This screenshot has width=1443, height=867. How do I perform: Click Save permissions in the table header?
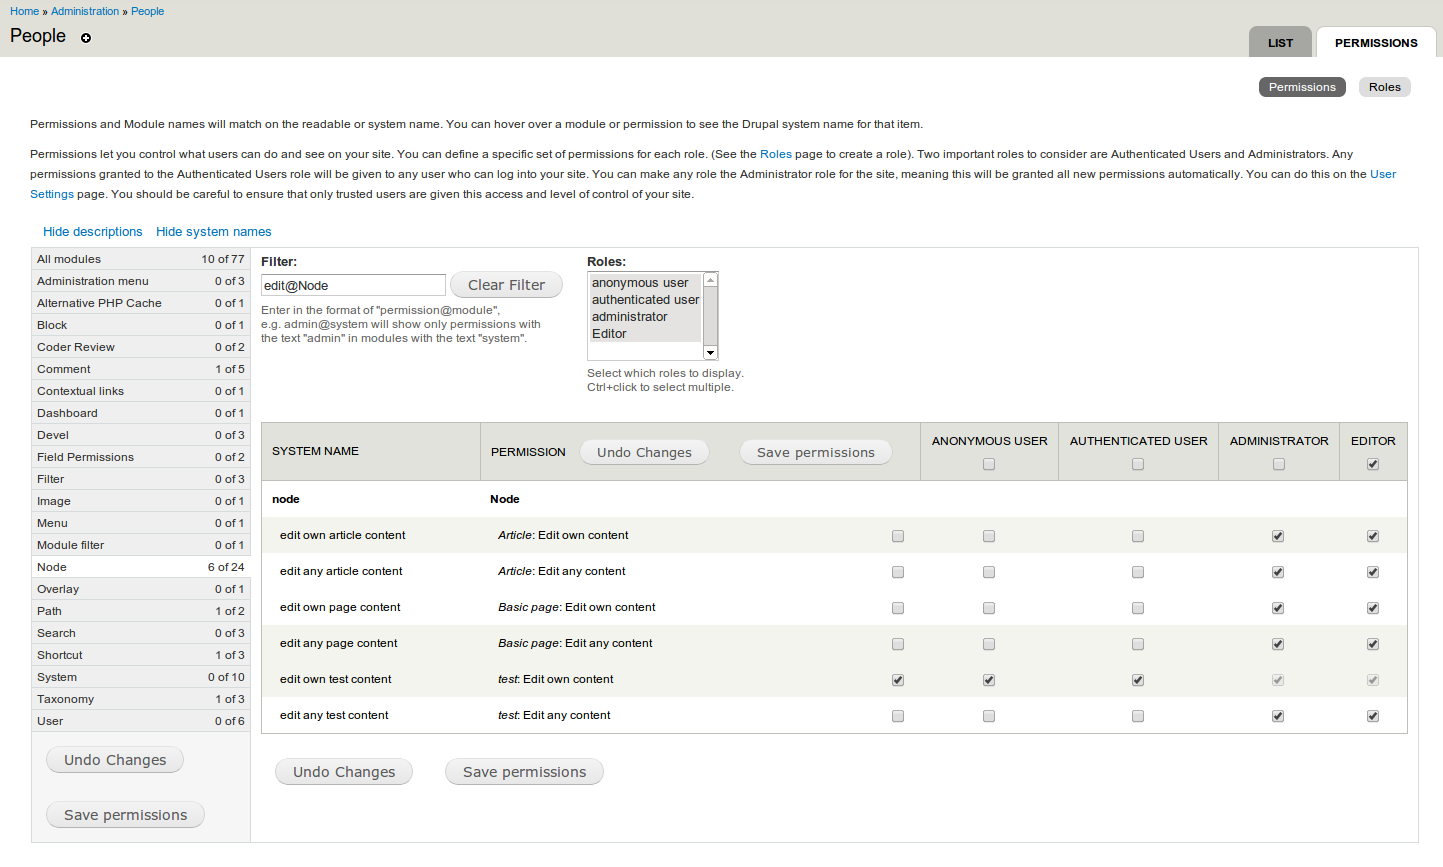(x=816, y=452)
